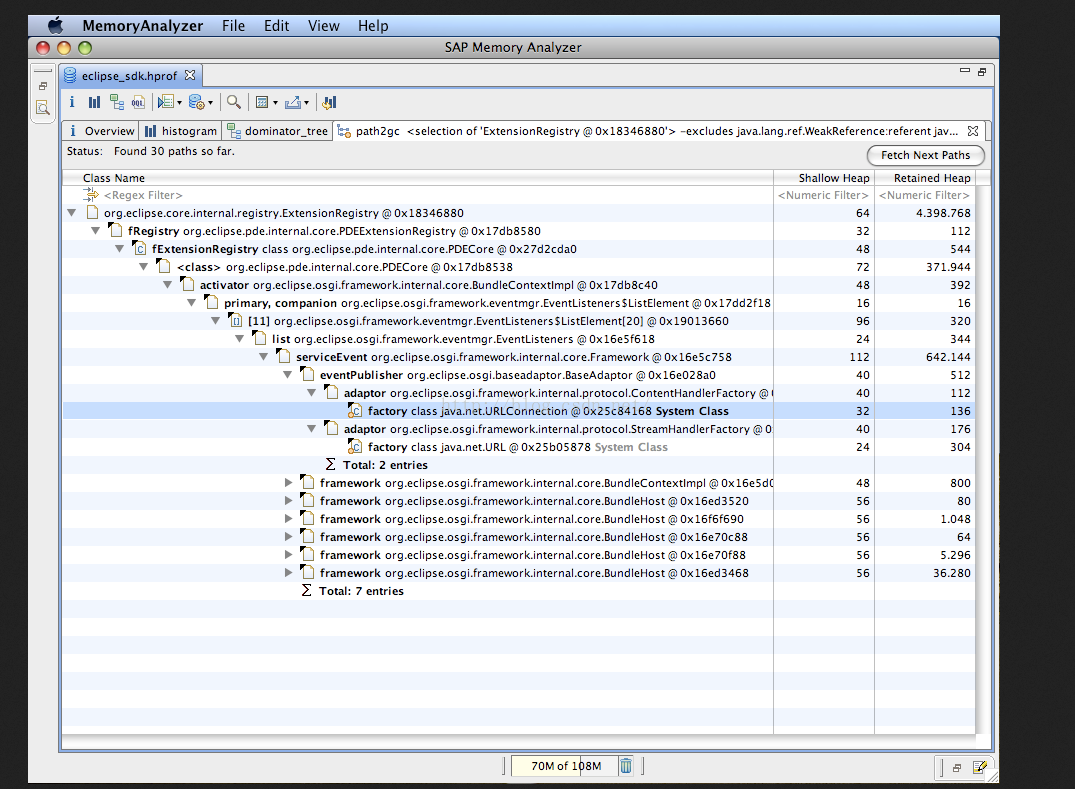Viewport: 1075px width, 789px height.
Task: Open histogram via the toolbar bar-chart icon
Action: coord(94,102)
